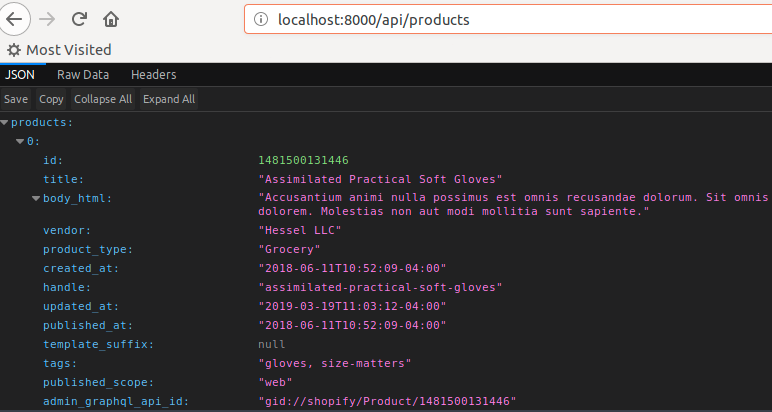The height and width of the screenshot is (412, 772).
Task: Open the Most Visited bookmarks folder
Action: click(68, 50)
